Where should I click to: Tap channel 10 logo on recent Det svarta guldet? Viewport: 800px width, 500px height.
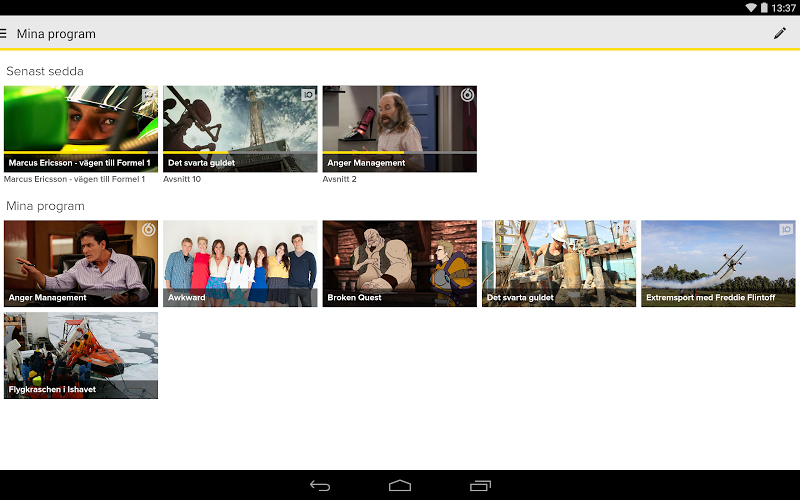pos(308,95)
